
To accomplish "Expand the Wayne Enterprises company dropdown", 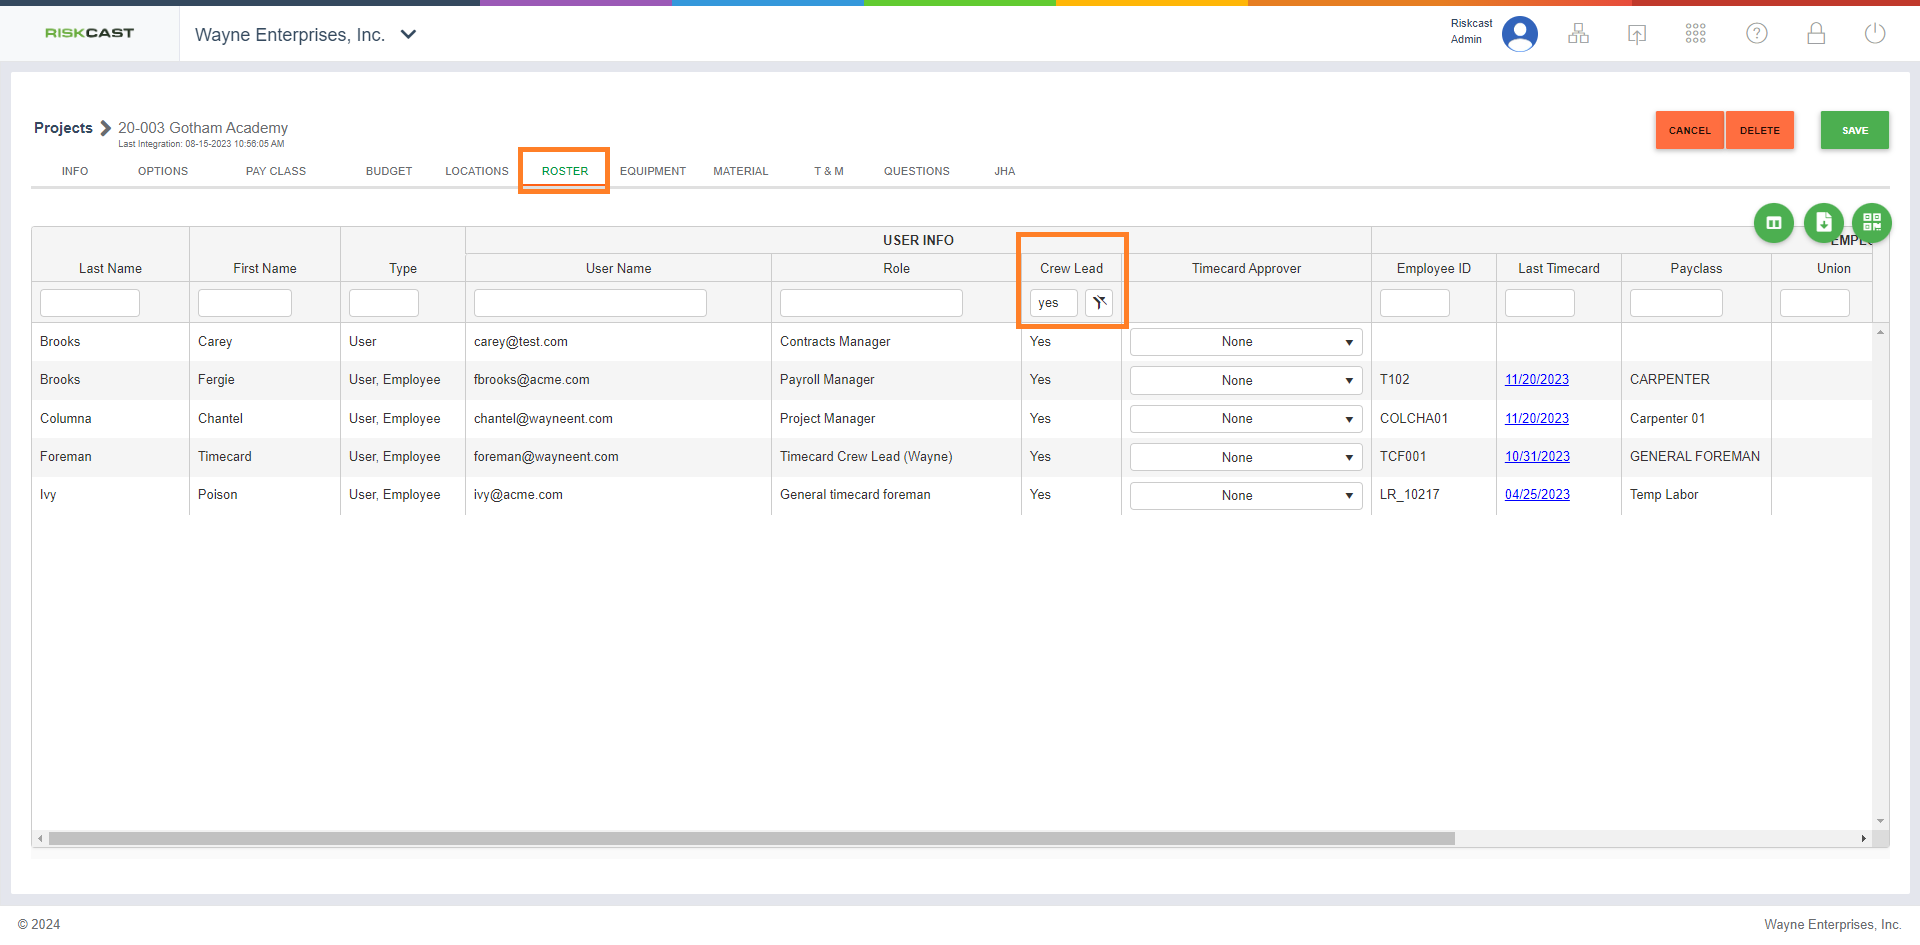I will click(x=408, y=35).
